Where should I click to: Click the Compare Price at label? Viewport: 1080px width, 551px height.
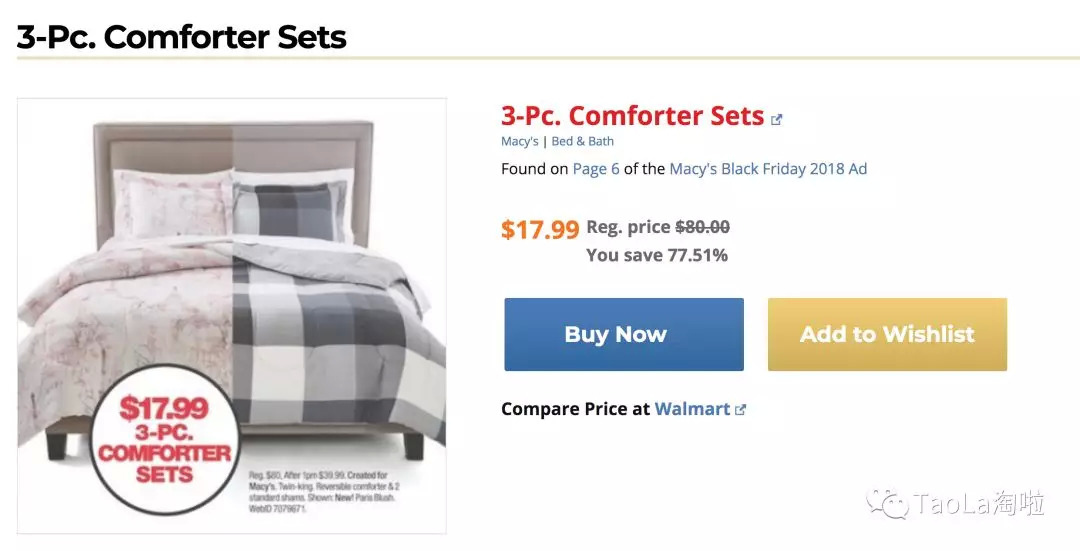coord(575,409)
